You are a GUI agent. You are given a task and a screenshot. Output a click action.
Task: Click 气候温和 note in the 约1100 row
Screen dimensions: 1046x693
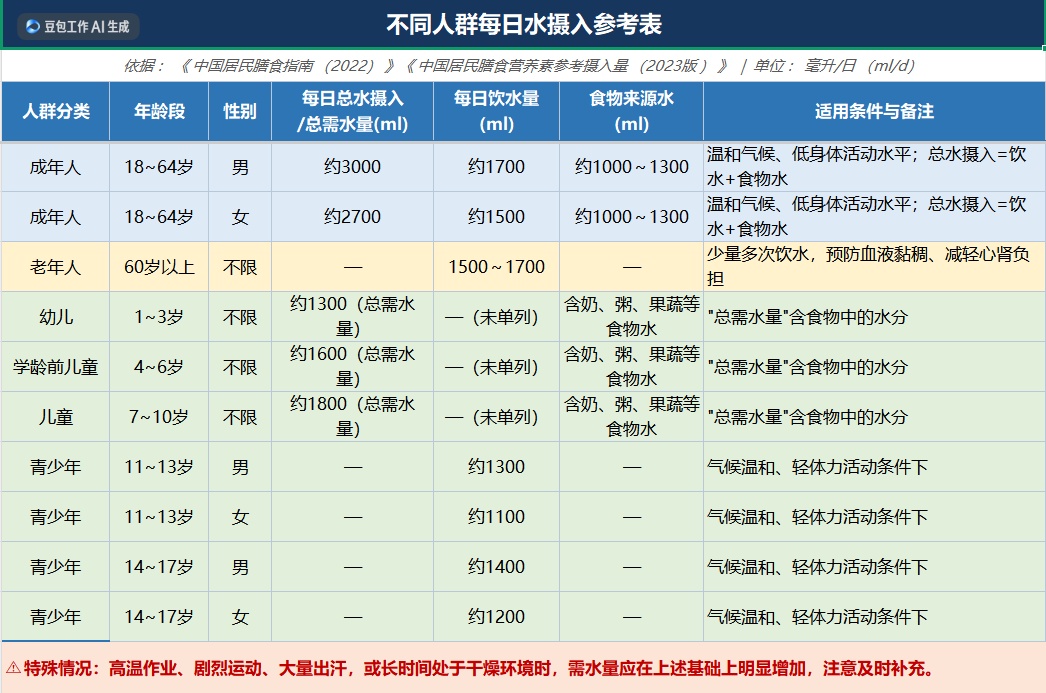874,517
